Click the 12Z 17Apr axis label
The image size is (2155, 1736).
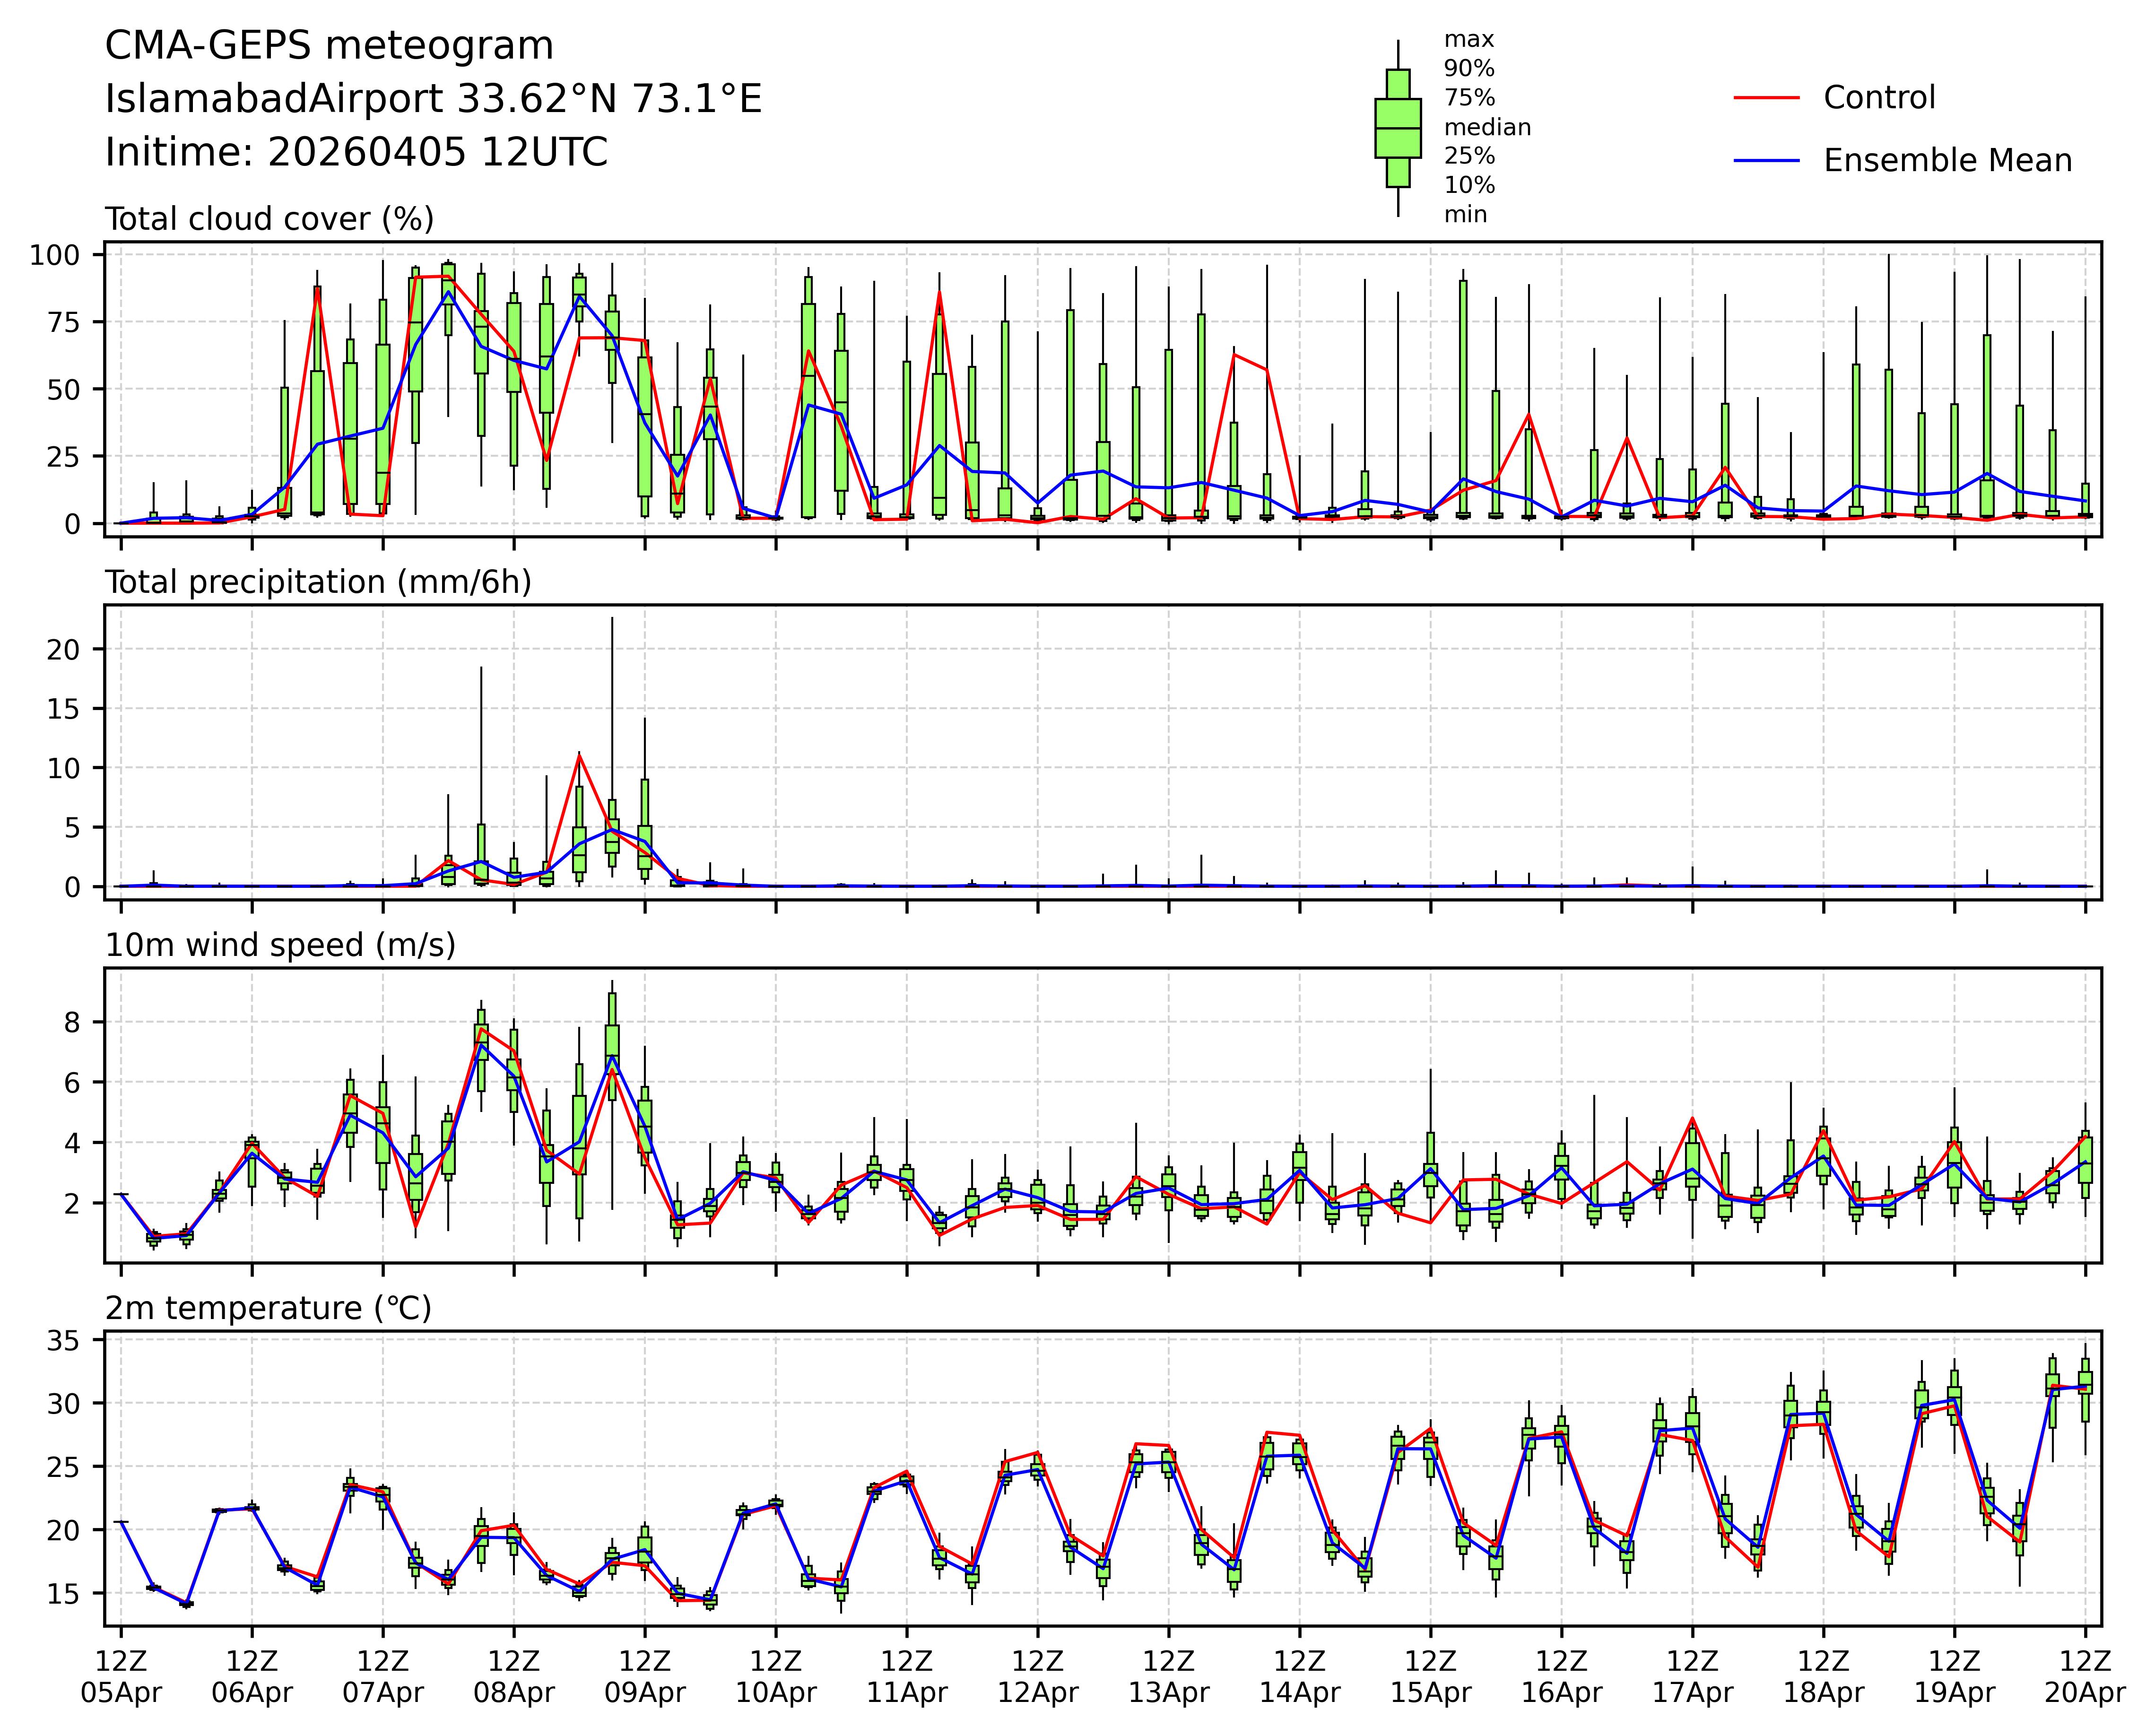coord(1692,1677)
